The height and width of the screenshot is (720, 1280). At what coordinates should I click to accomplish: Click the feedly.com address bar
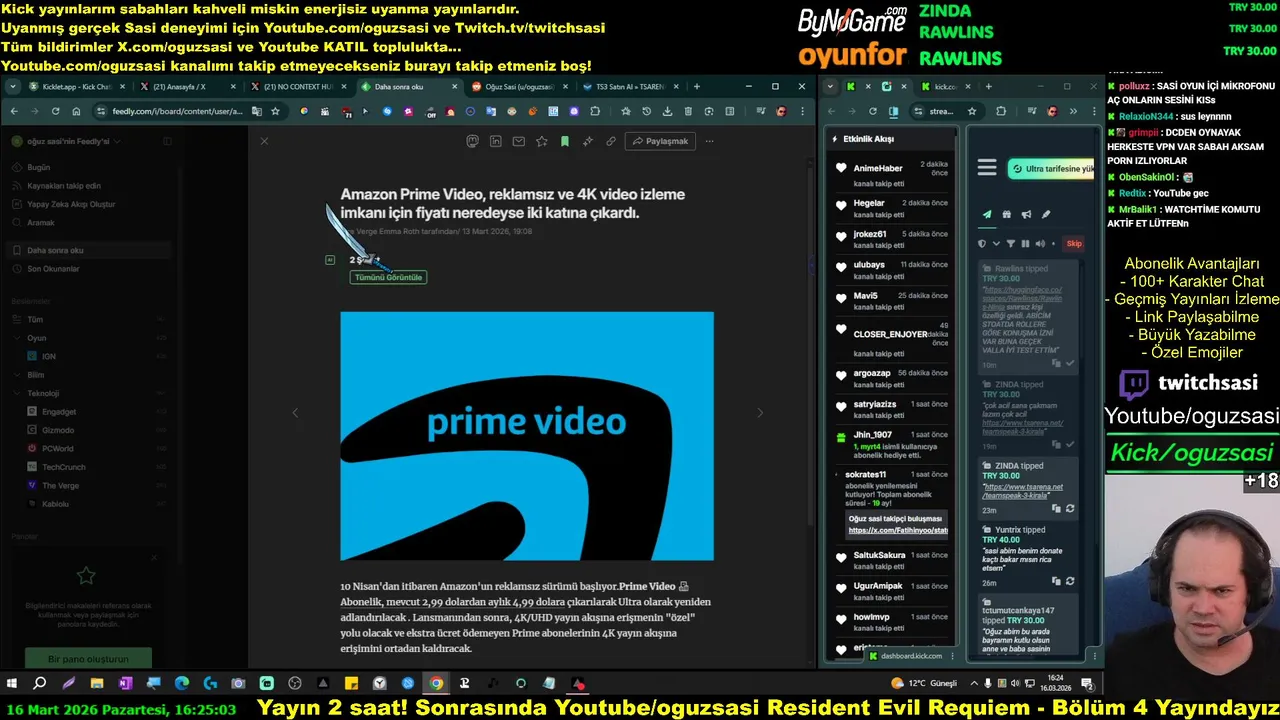click(176, 111)
